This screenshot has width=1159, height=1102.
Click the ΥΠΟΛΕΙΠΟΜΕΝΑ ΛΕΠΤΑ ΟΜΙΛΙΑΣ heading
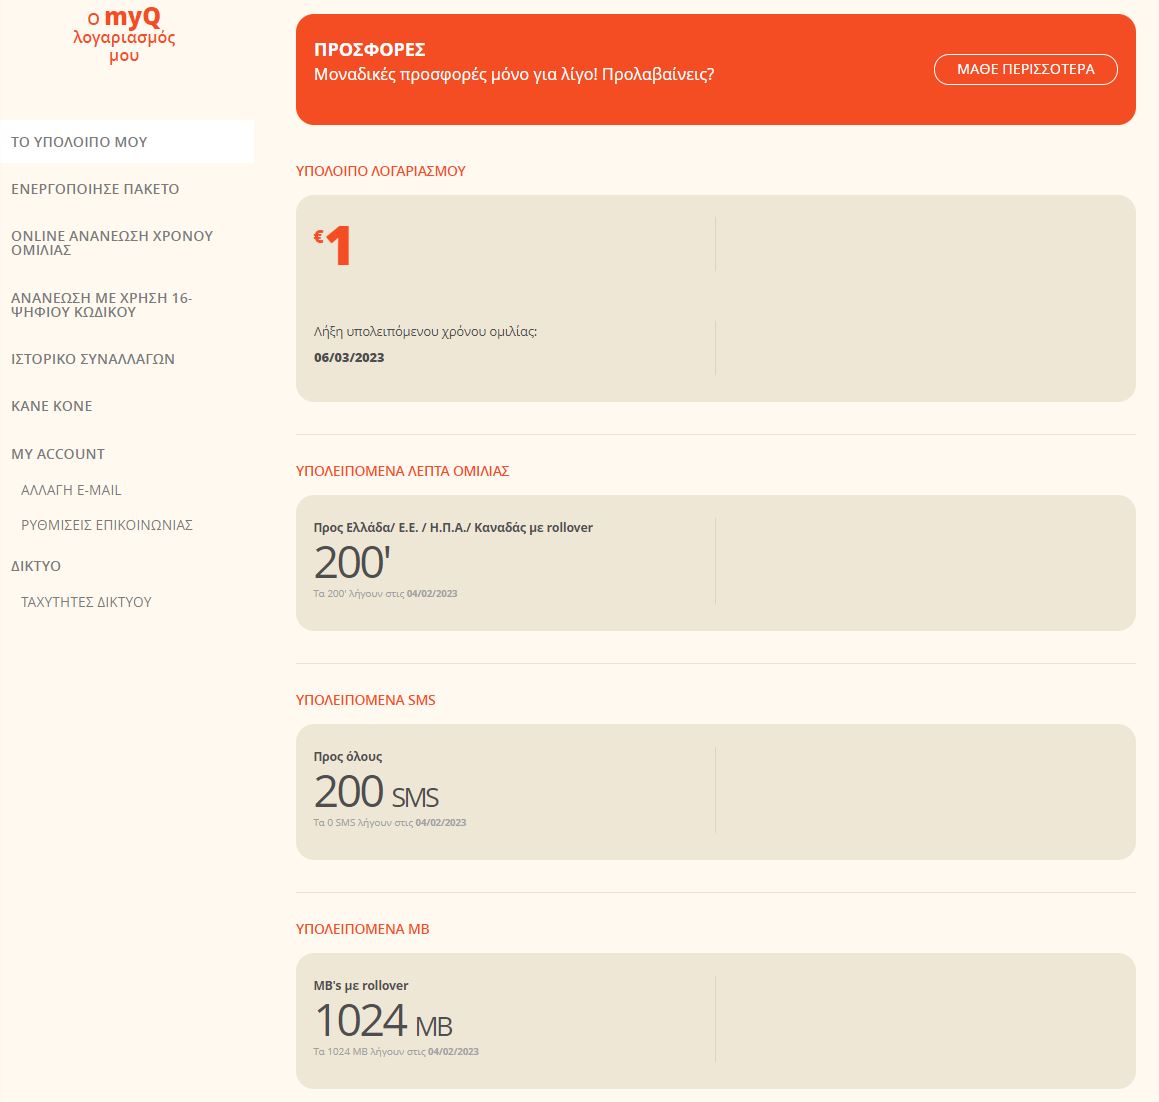(x=402, y=471)
